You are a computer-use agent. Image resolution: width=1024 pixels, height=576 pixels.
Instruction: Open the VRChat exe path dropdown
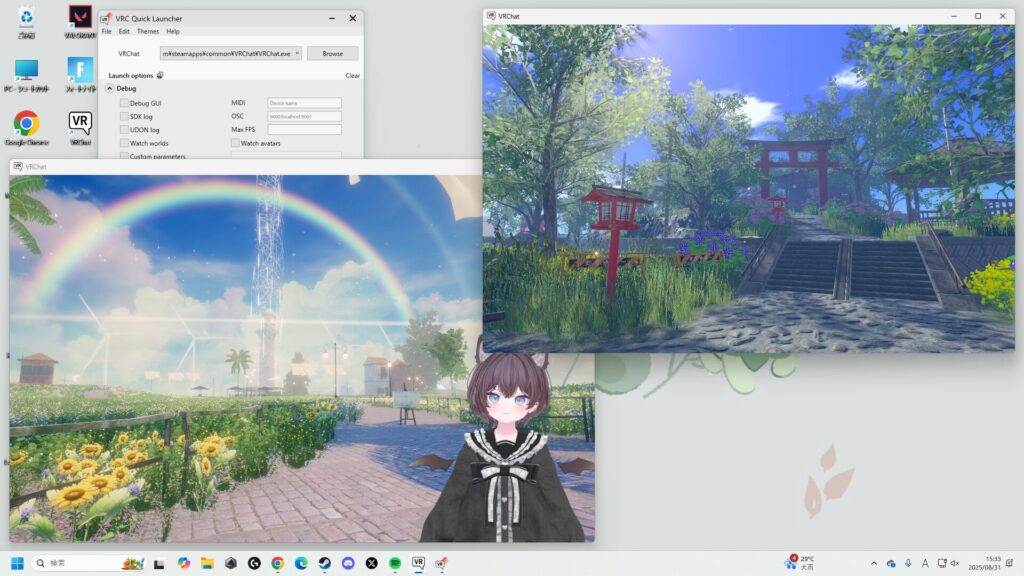[297, 53]
